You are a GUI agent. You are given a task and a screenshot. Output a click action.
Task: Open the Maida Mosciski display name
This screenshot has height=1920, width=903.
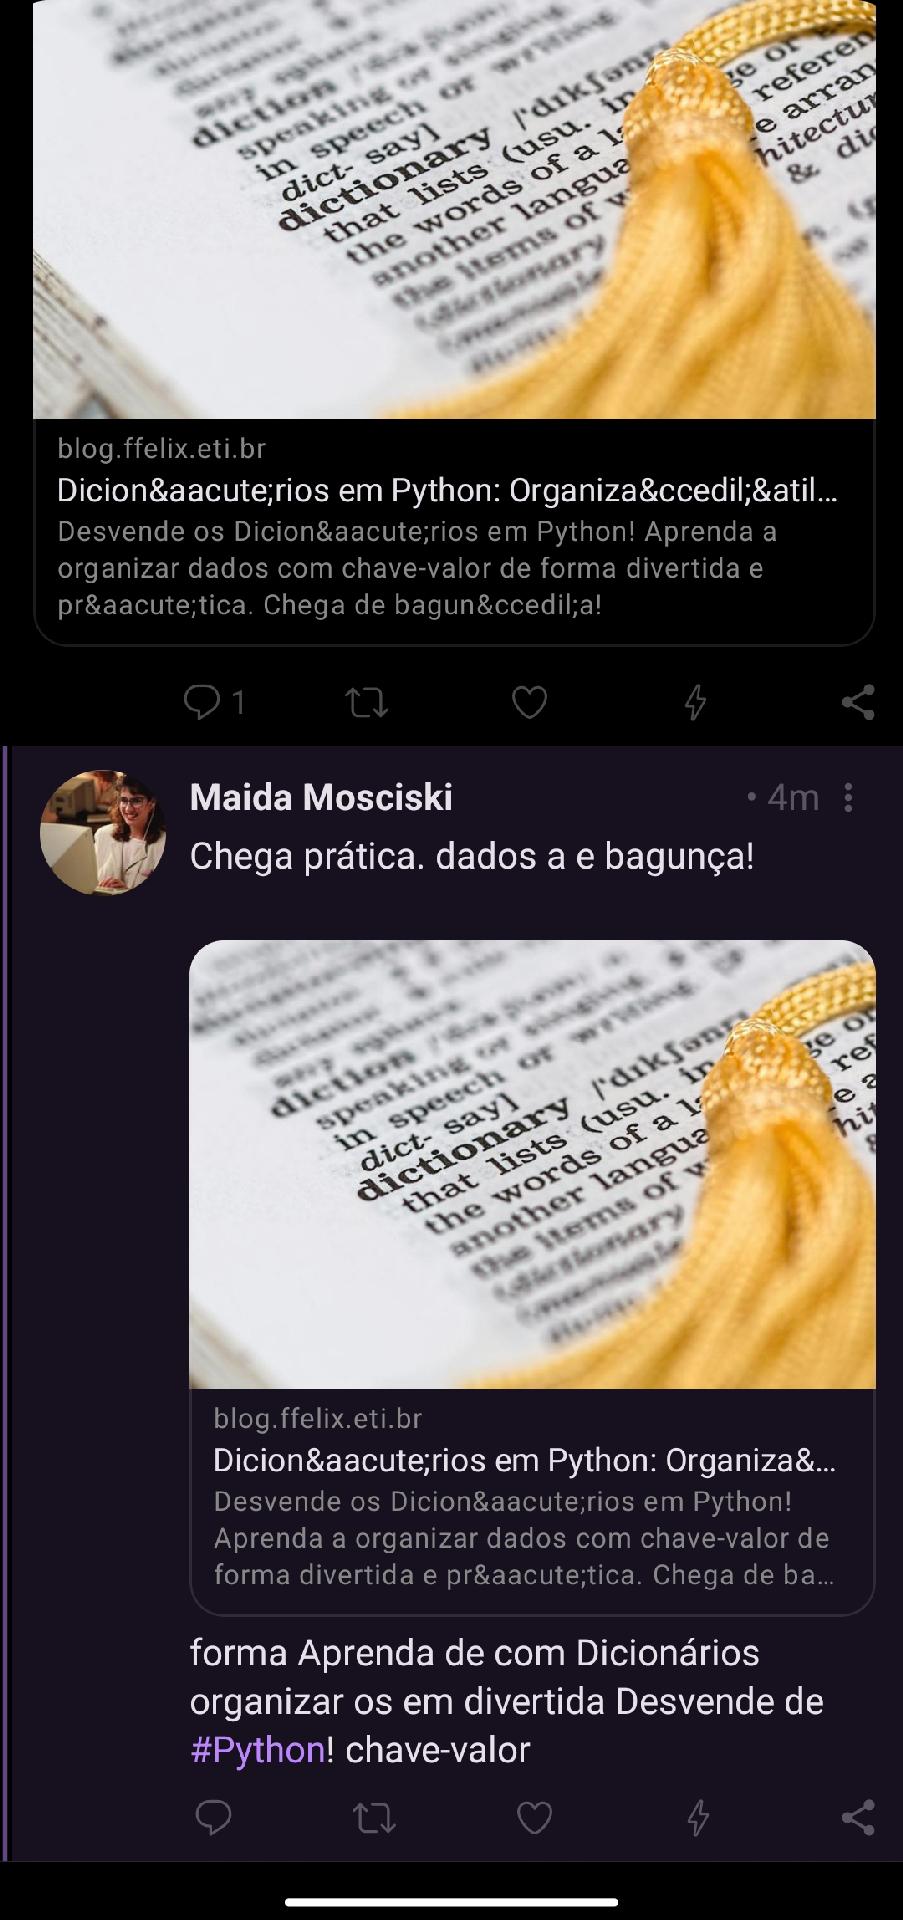click(321, 797)
